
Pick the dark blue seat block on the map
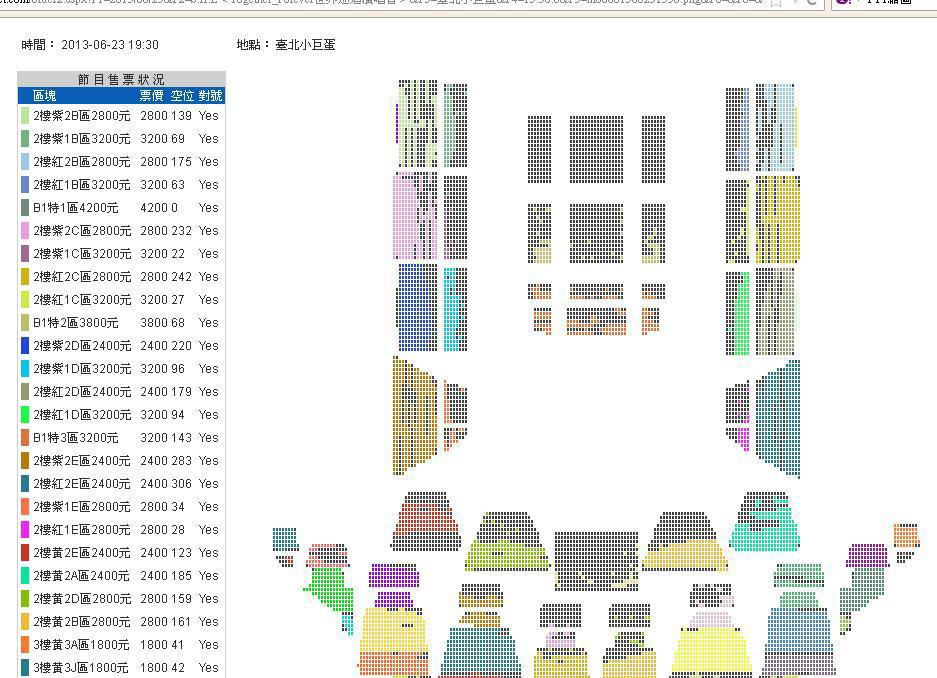point(417,308)
